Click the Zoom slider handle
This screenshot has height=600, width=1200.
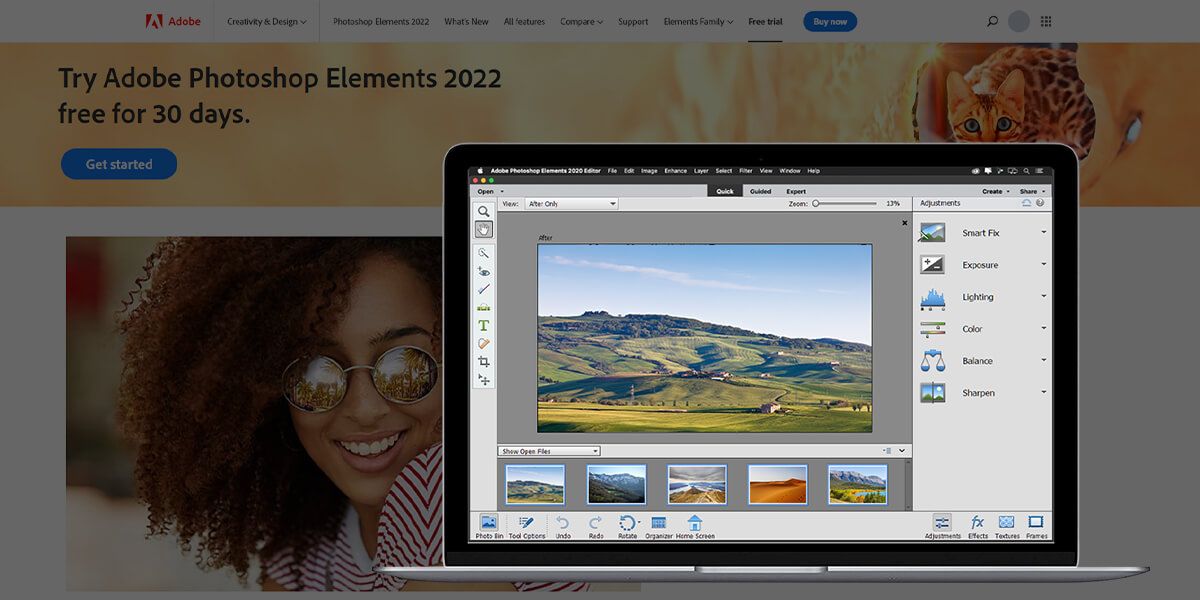[x=815, y=204]
